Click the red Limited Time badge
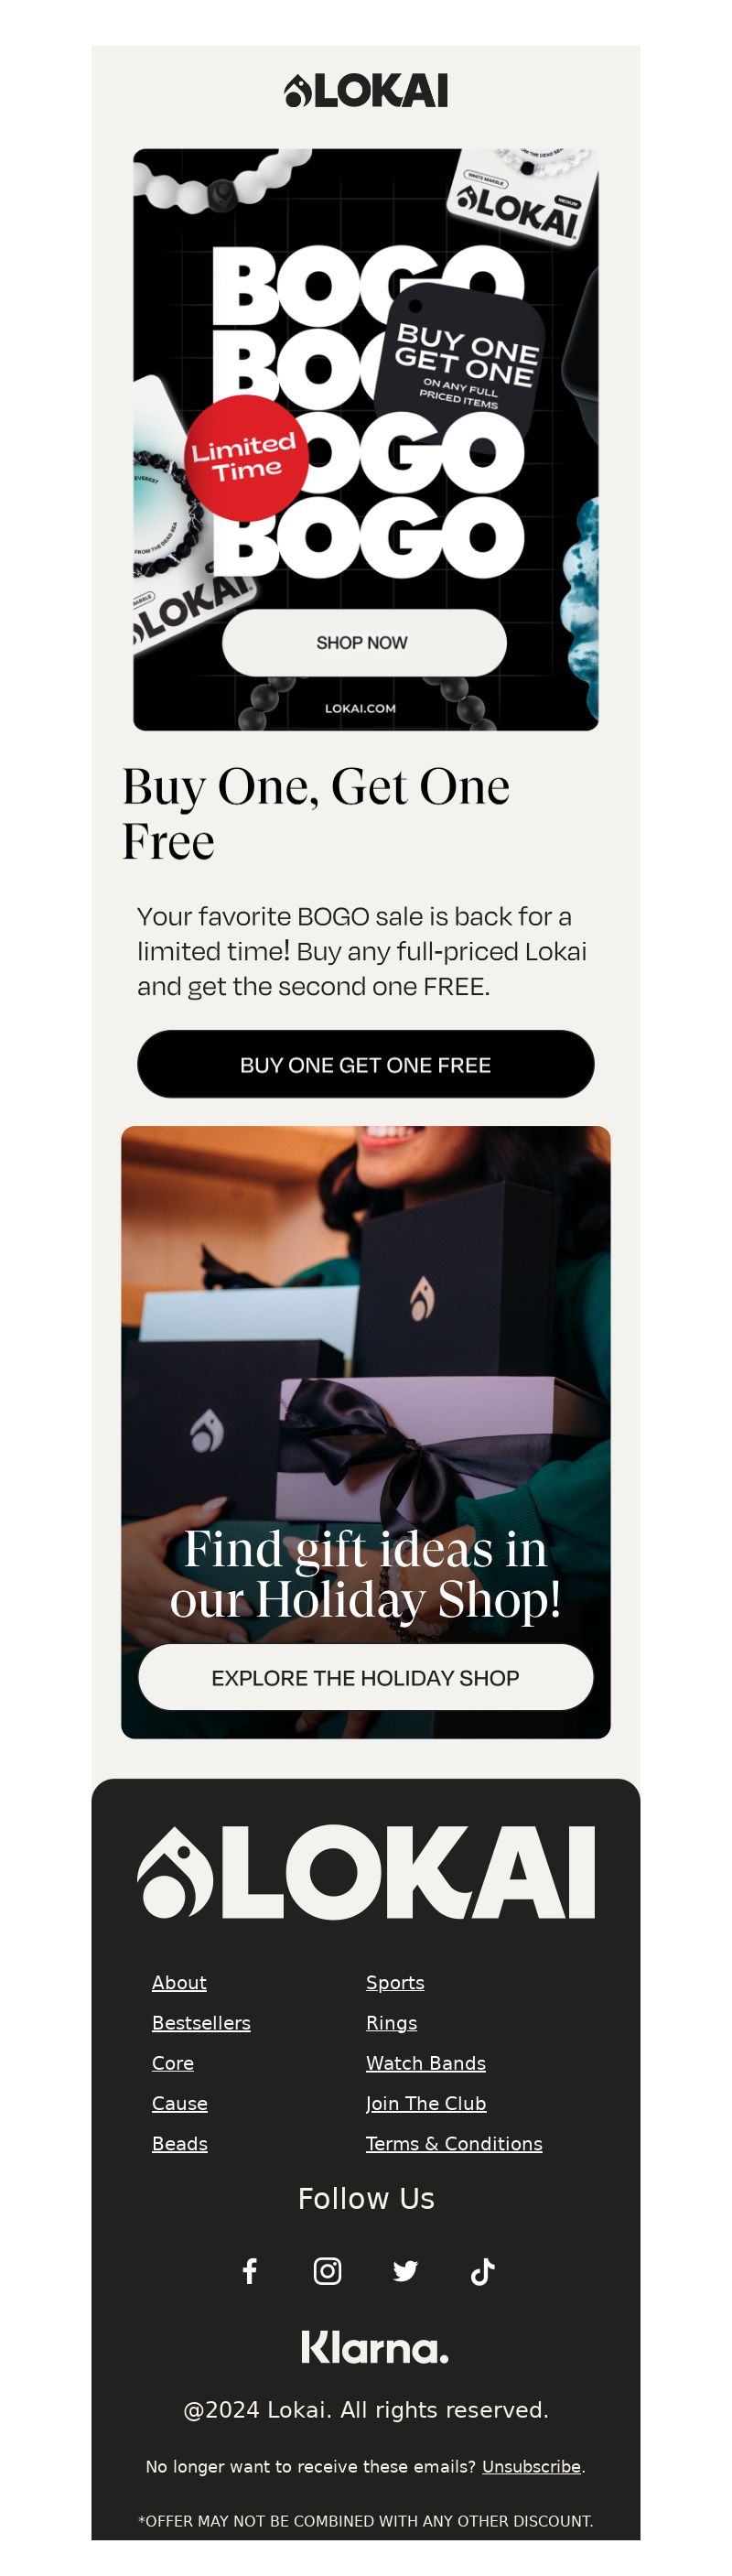732x2576 pixels. tap(245, 458)
